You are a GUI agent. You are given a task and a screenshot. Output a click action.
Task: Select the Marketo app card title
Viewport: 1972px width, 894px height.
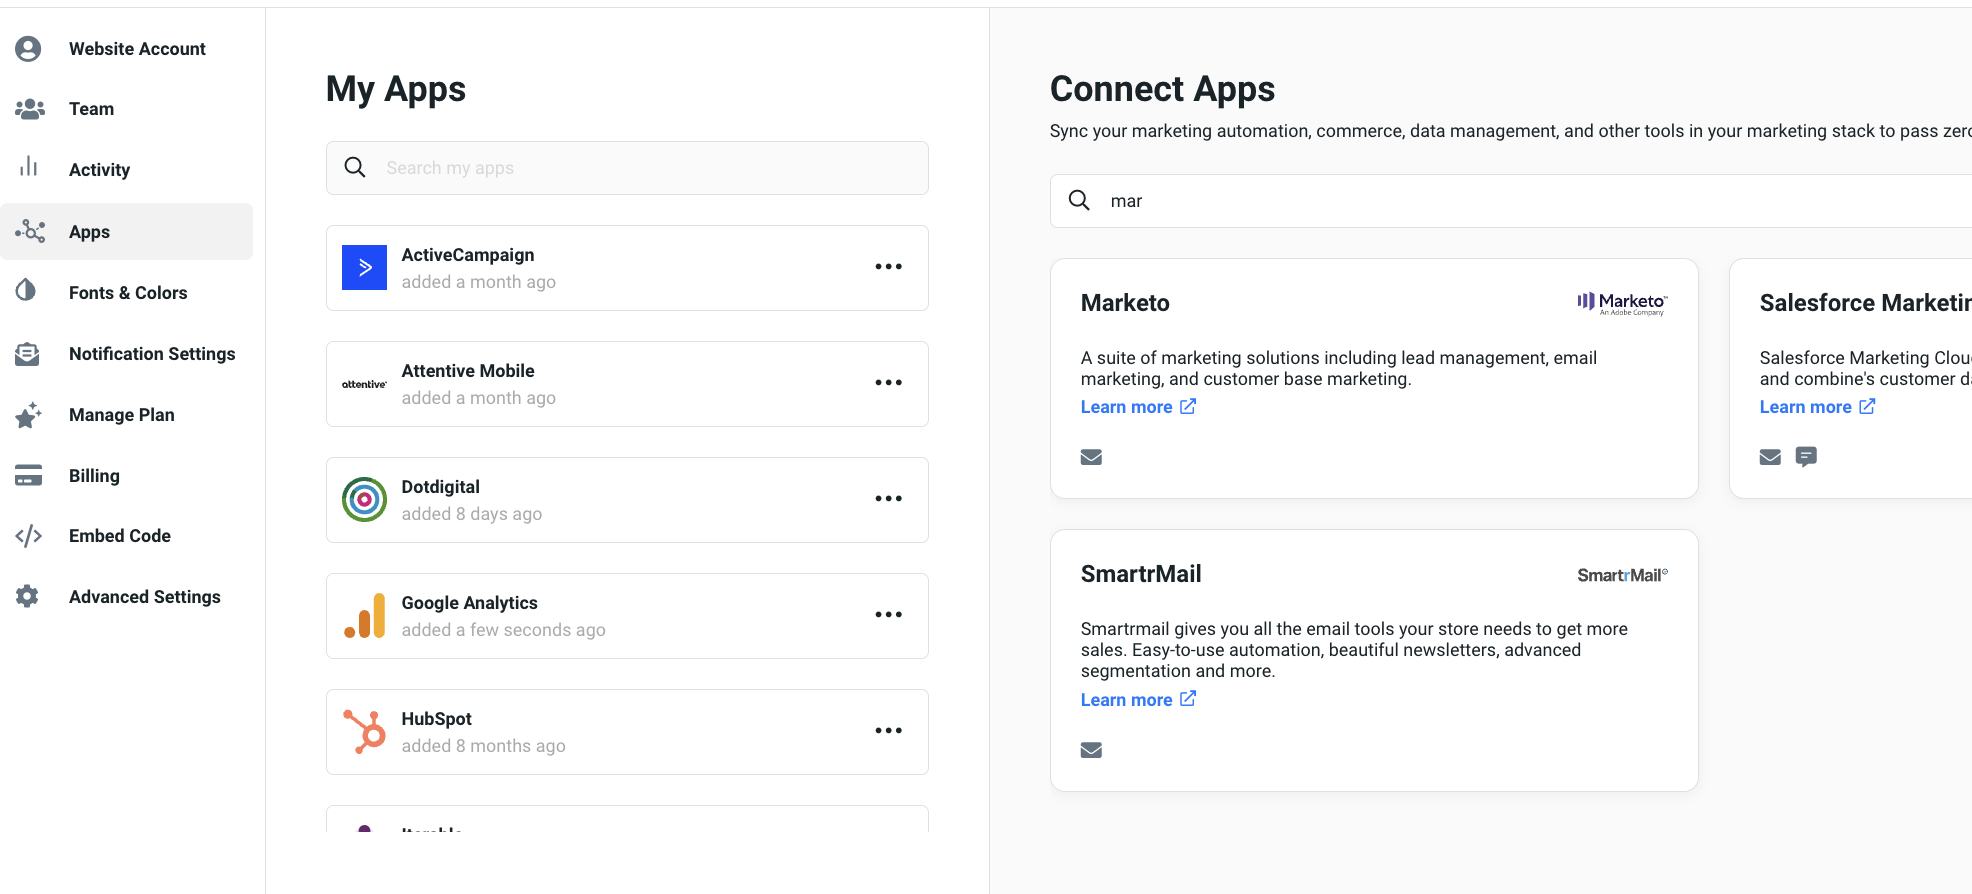pyautogui.click(x=1125, y=303)
